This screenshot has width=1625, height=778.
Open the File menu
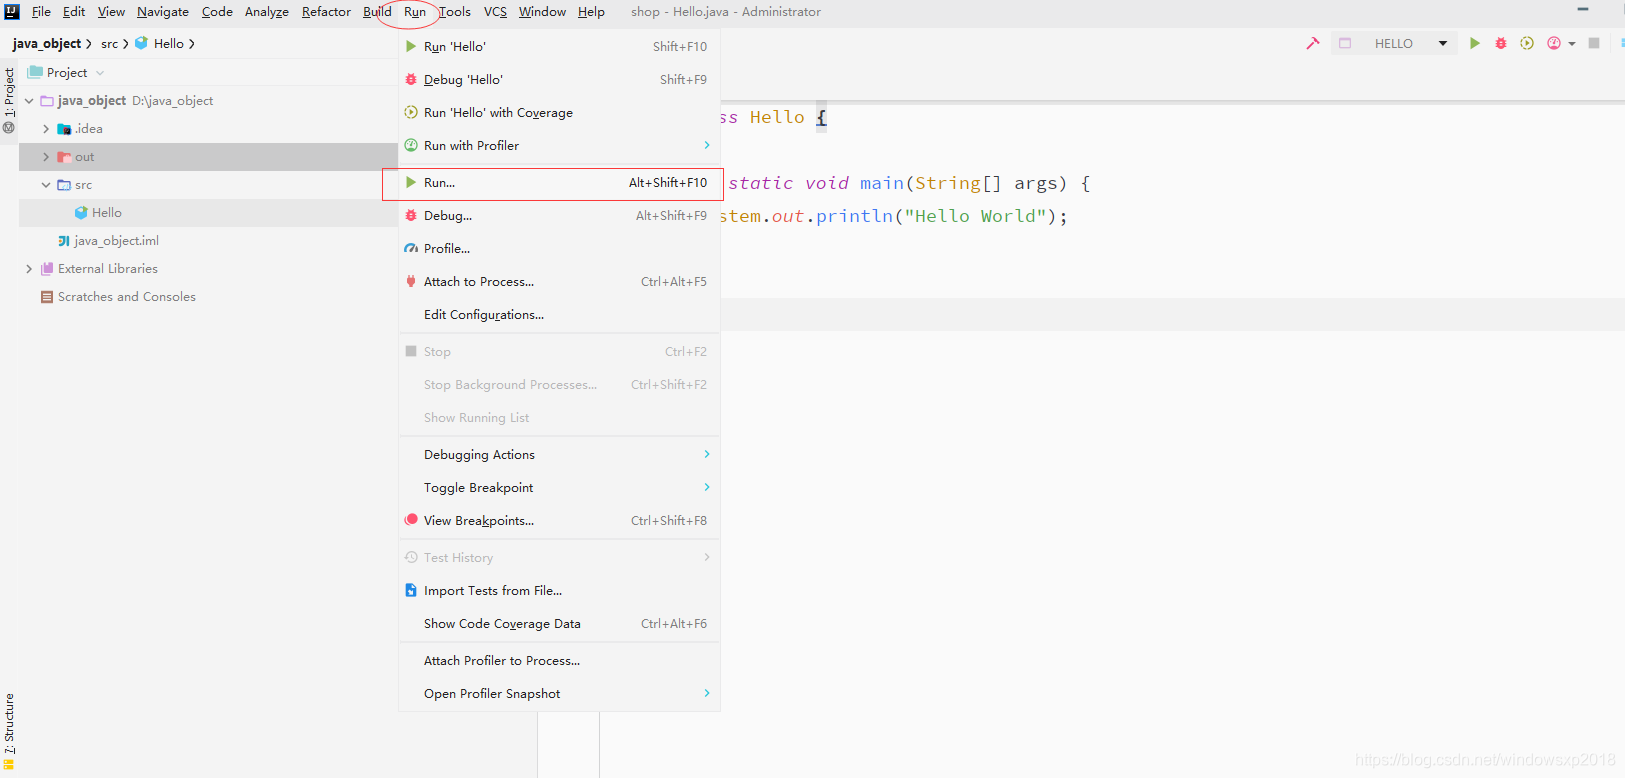pyautogui.click(x=41, y=12)
